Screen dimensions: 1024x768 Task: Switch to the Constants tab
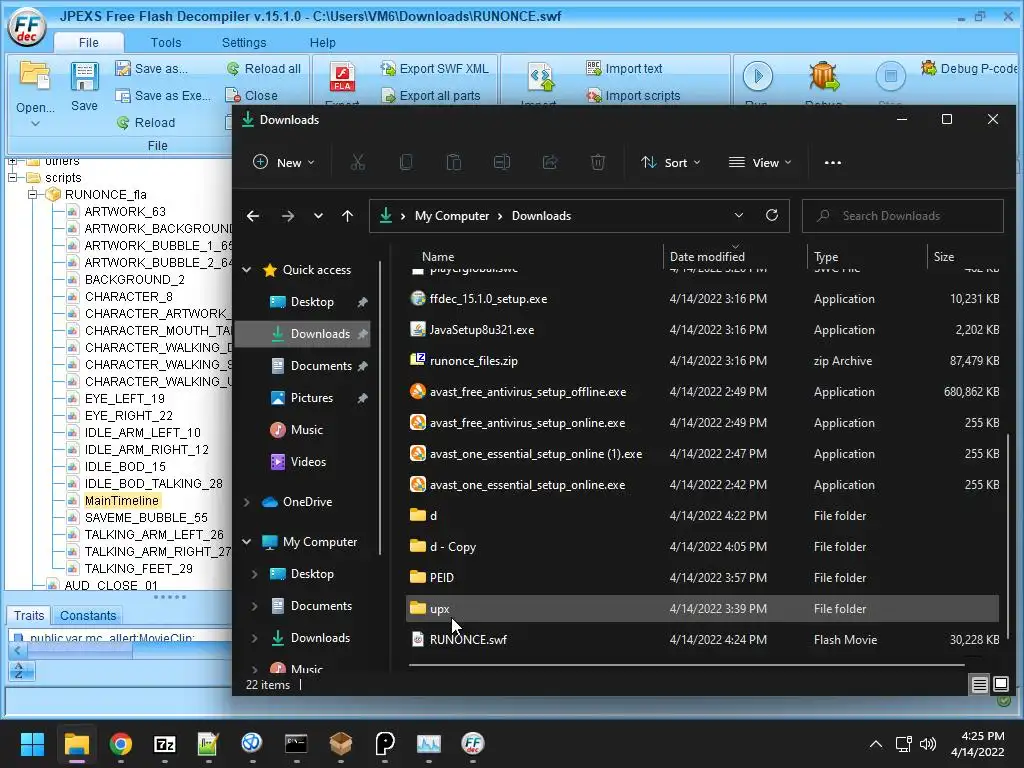(x=88, y=615)
